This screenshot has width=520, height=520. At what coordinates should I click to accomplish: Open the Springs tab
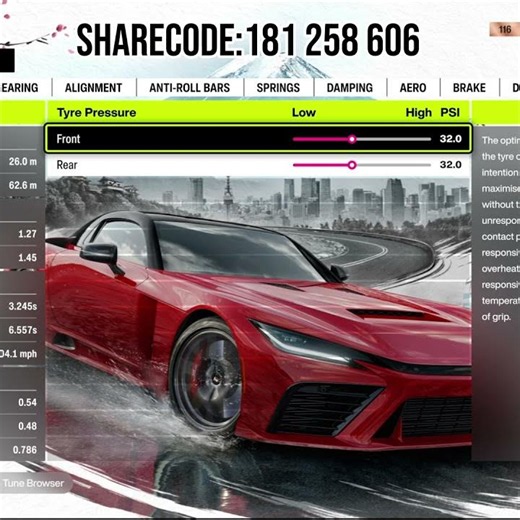tap(278, 88)
